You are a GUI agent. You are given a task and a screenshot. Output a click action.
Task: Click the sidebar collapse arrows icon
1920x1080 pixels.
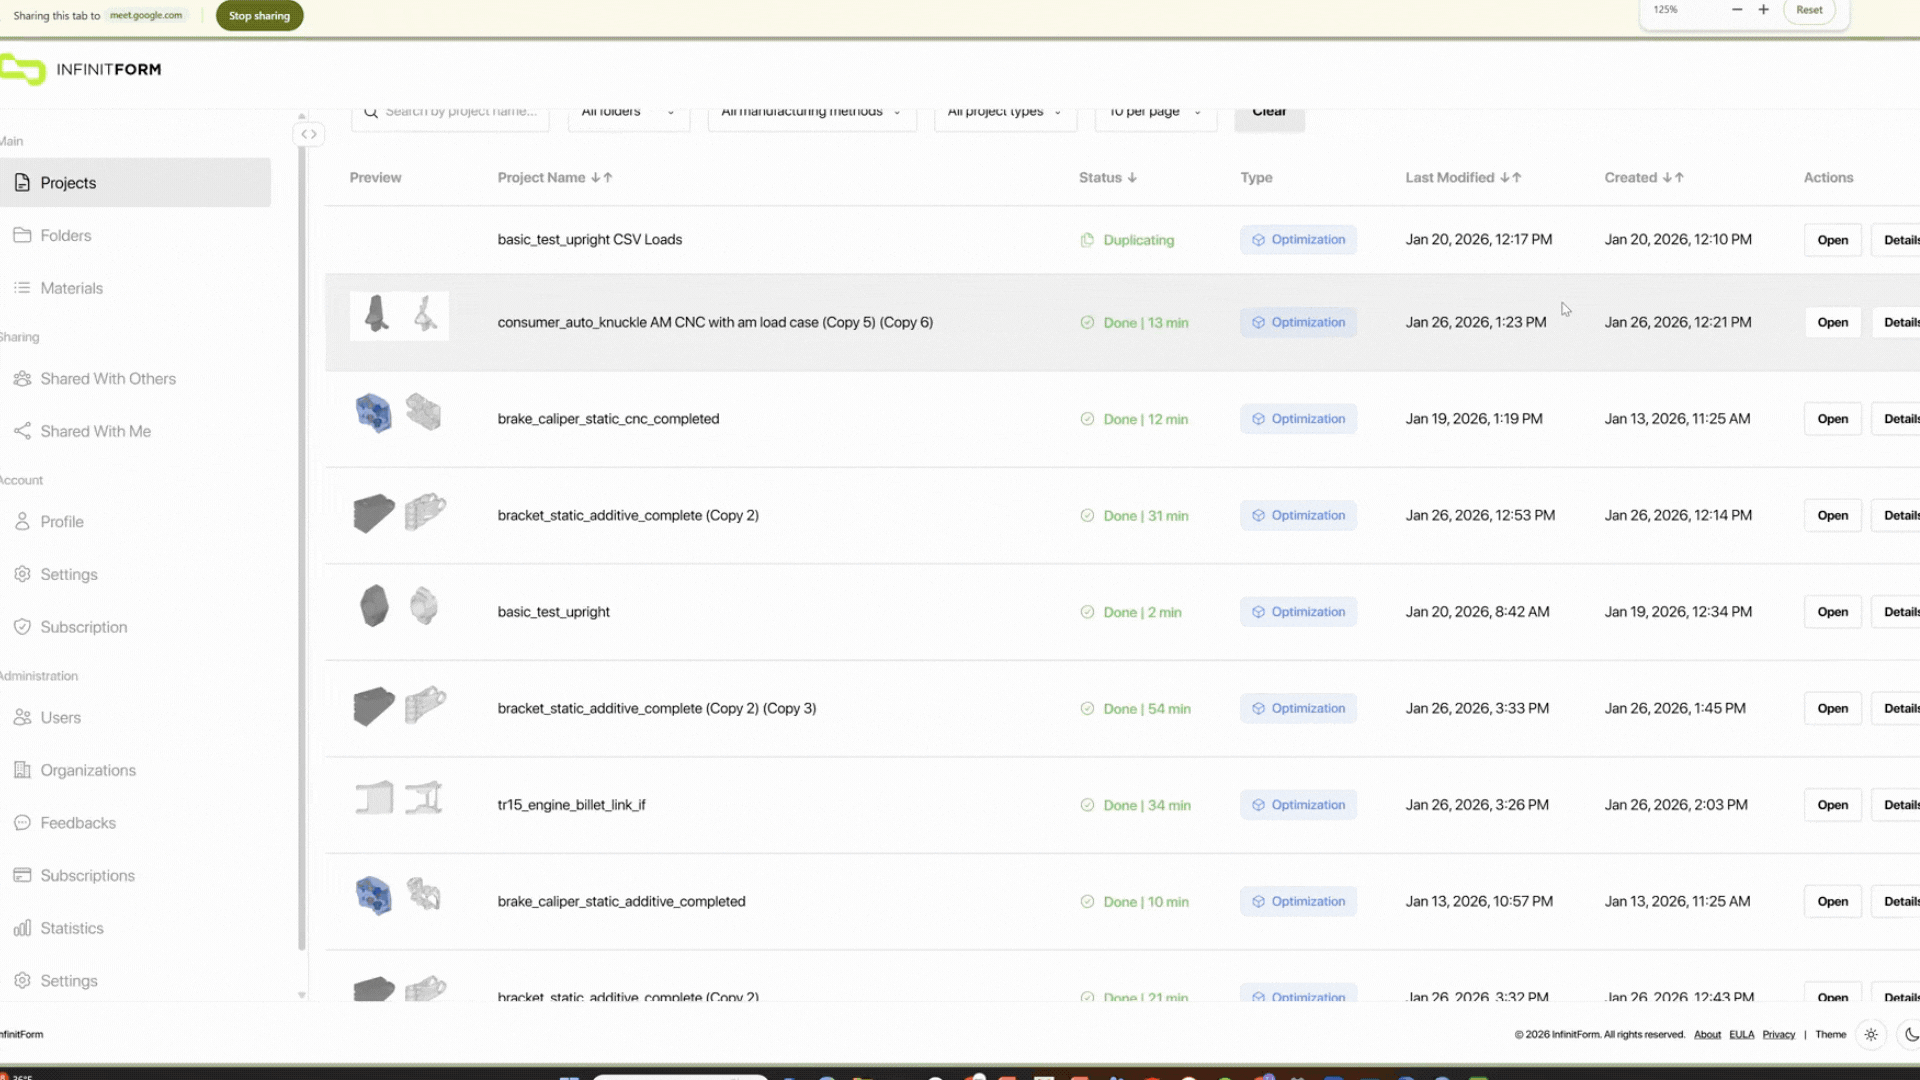tap(309, 134)
